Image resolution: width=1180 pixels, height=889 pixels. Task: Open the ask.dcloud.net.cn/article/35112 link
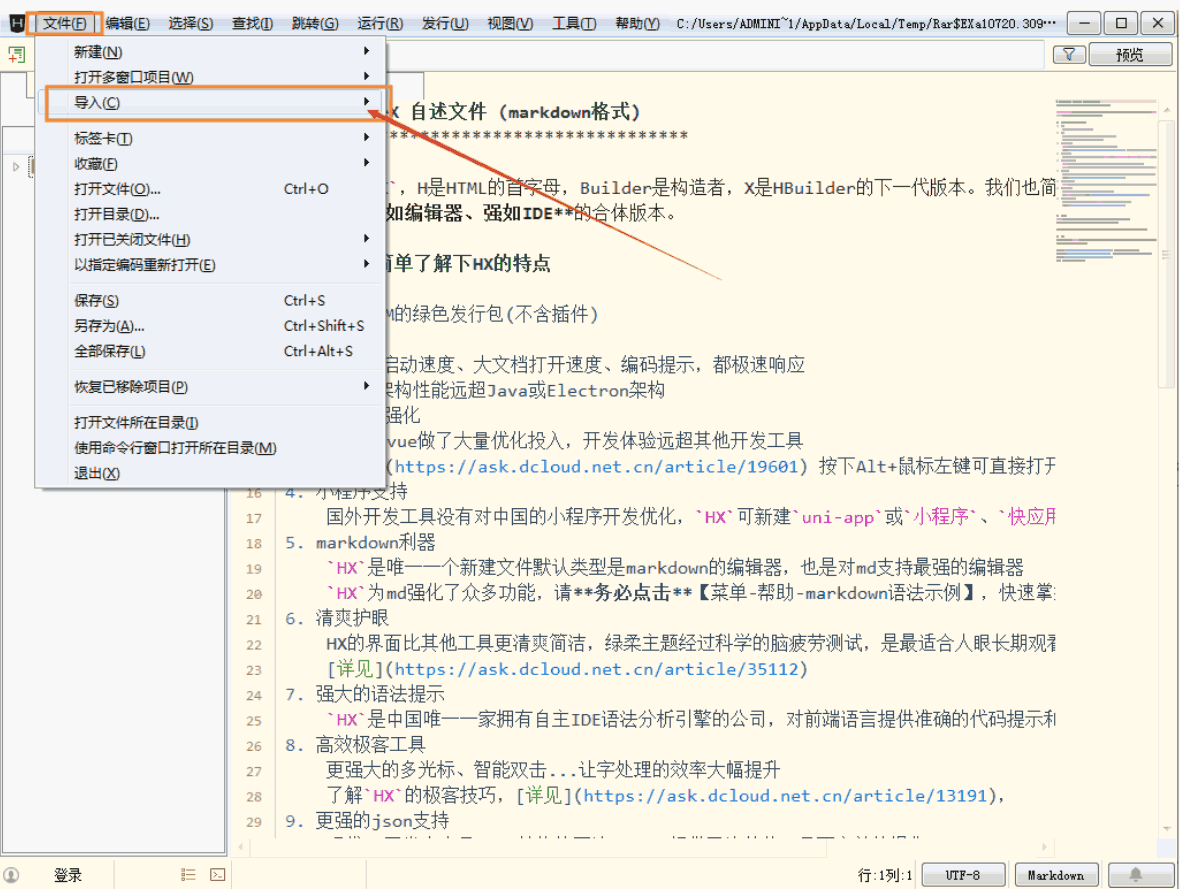click(596, 669)
